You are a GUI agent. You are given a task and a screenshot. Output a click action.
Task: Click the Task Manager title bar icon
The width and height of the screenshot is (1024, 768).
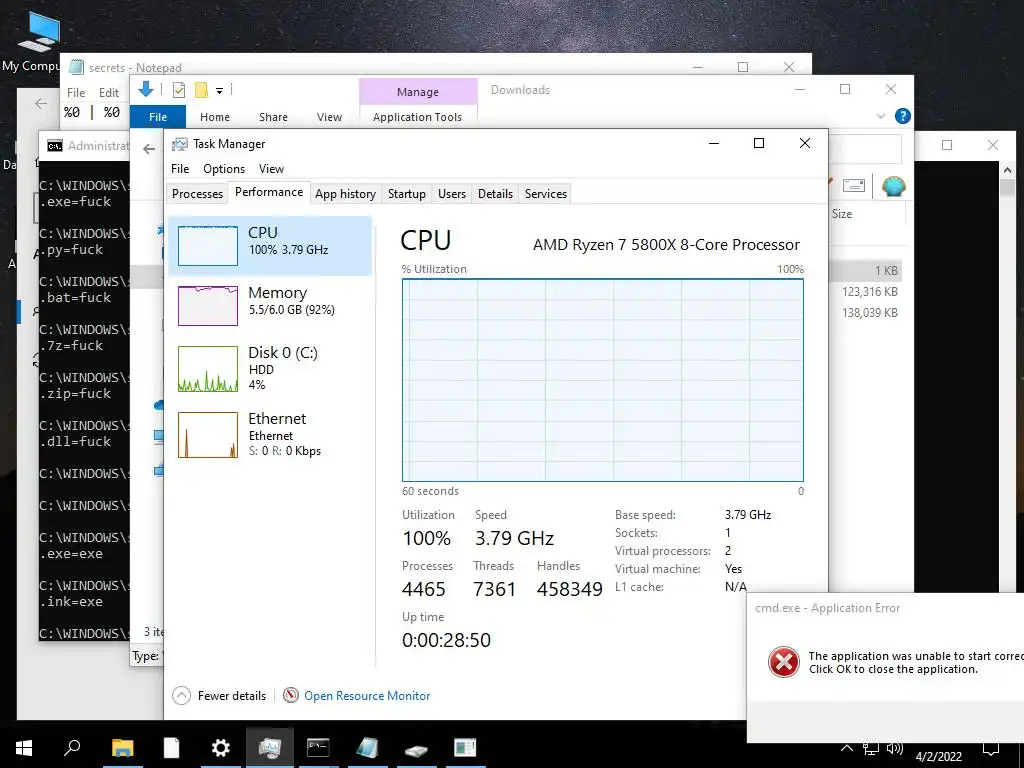180,144
